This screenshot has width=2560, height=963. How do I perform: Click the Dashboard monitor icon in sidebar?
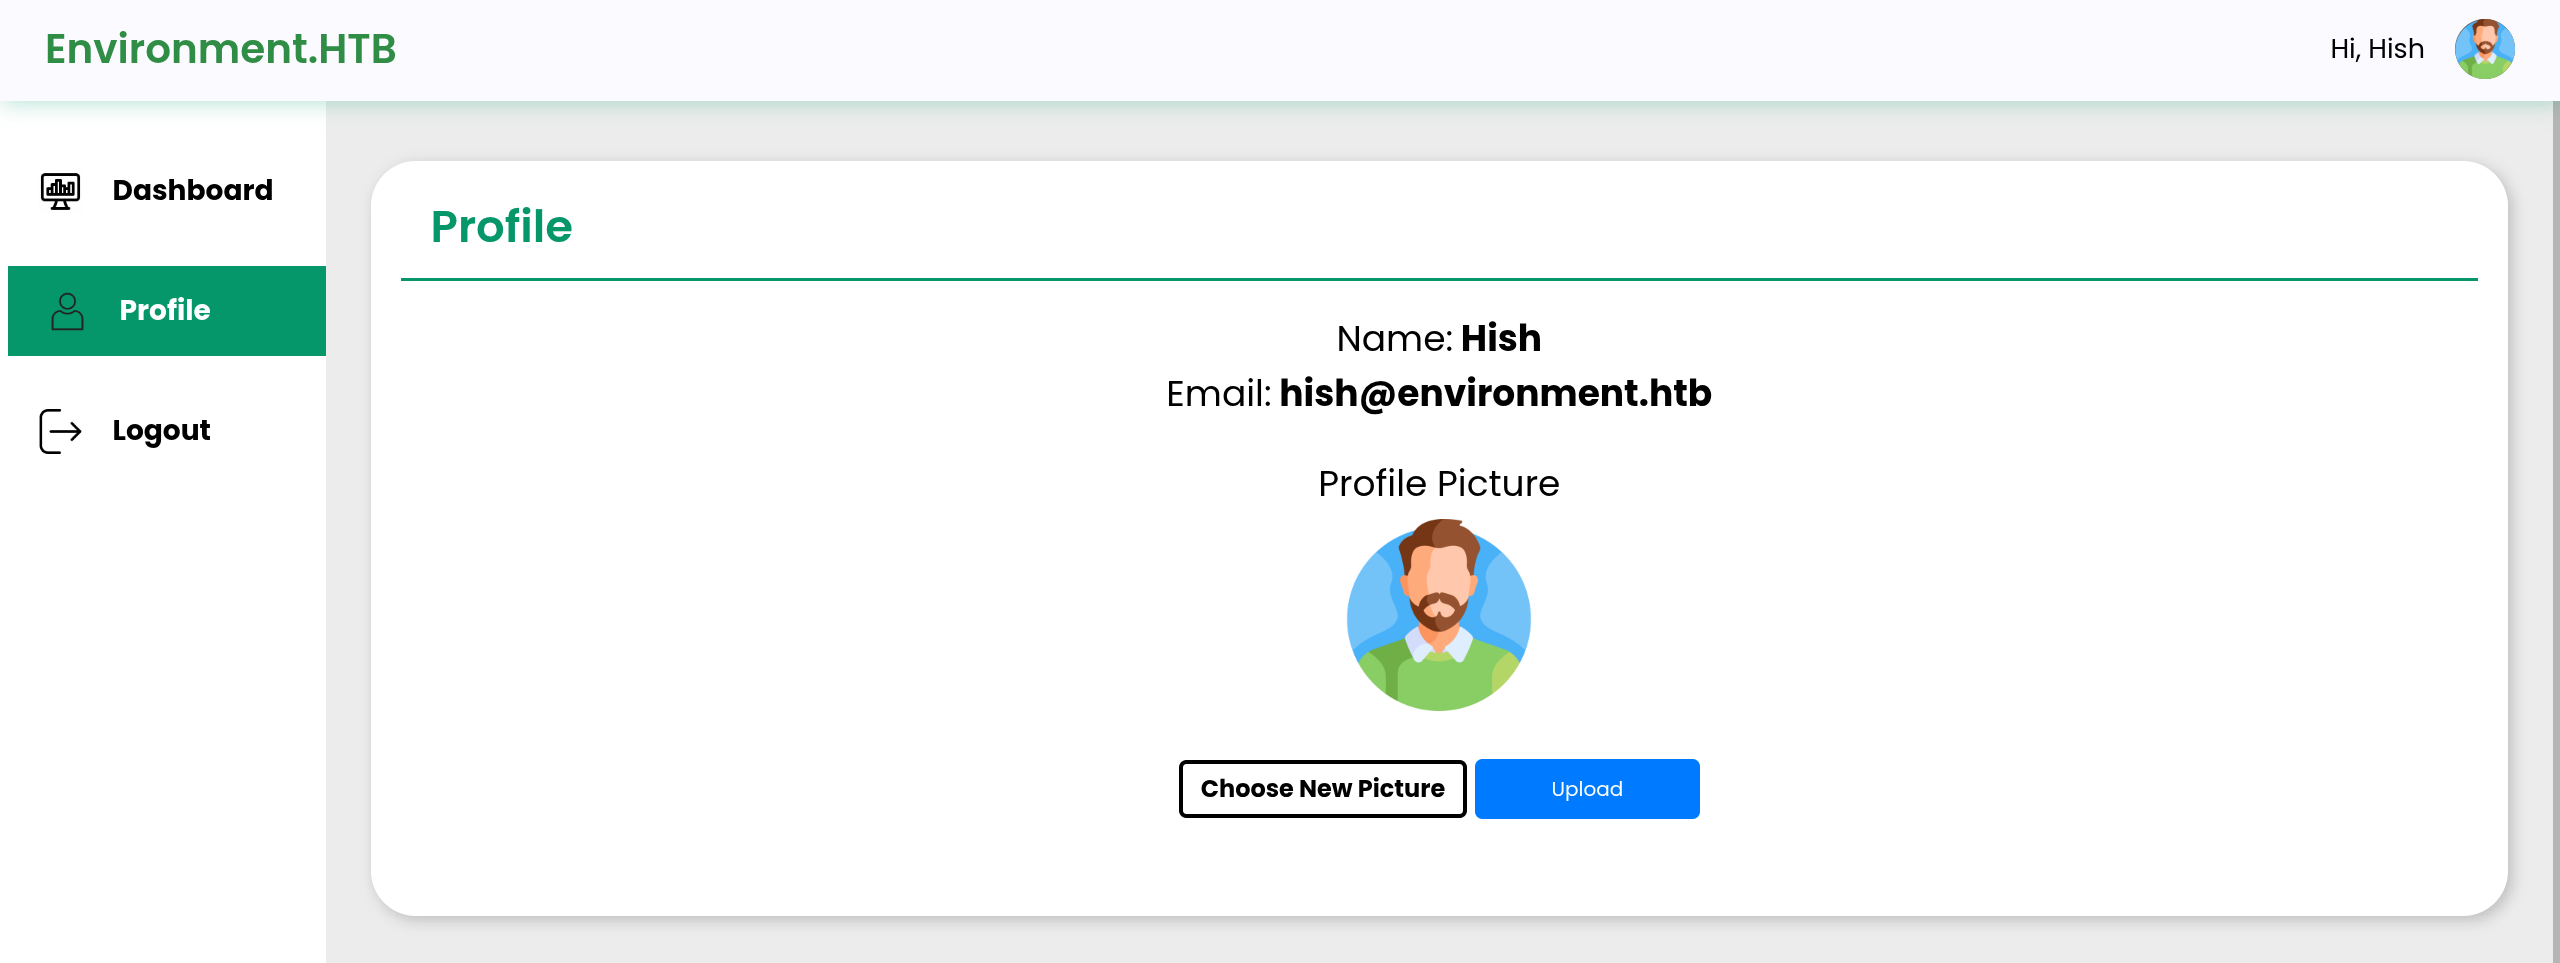[x=60, y=190]
